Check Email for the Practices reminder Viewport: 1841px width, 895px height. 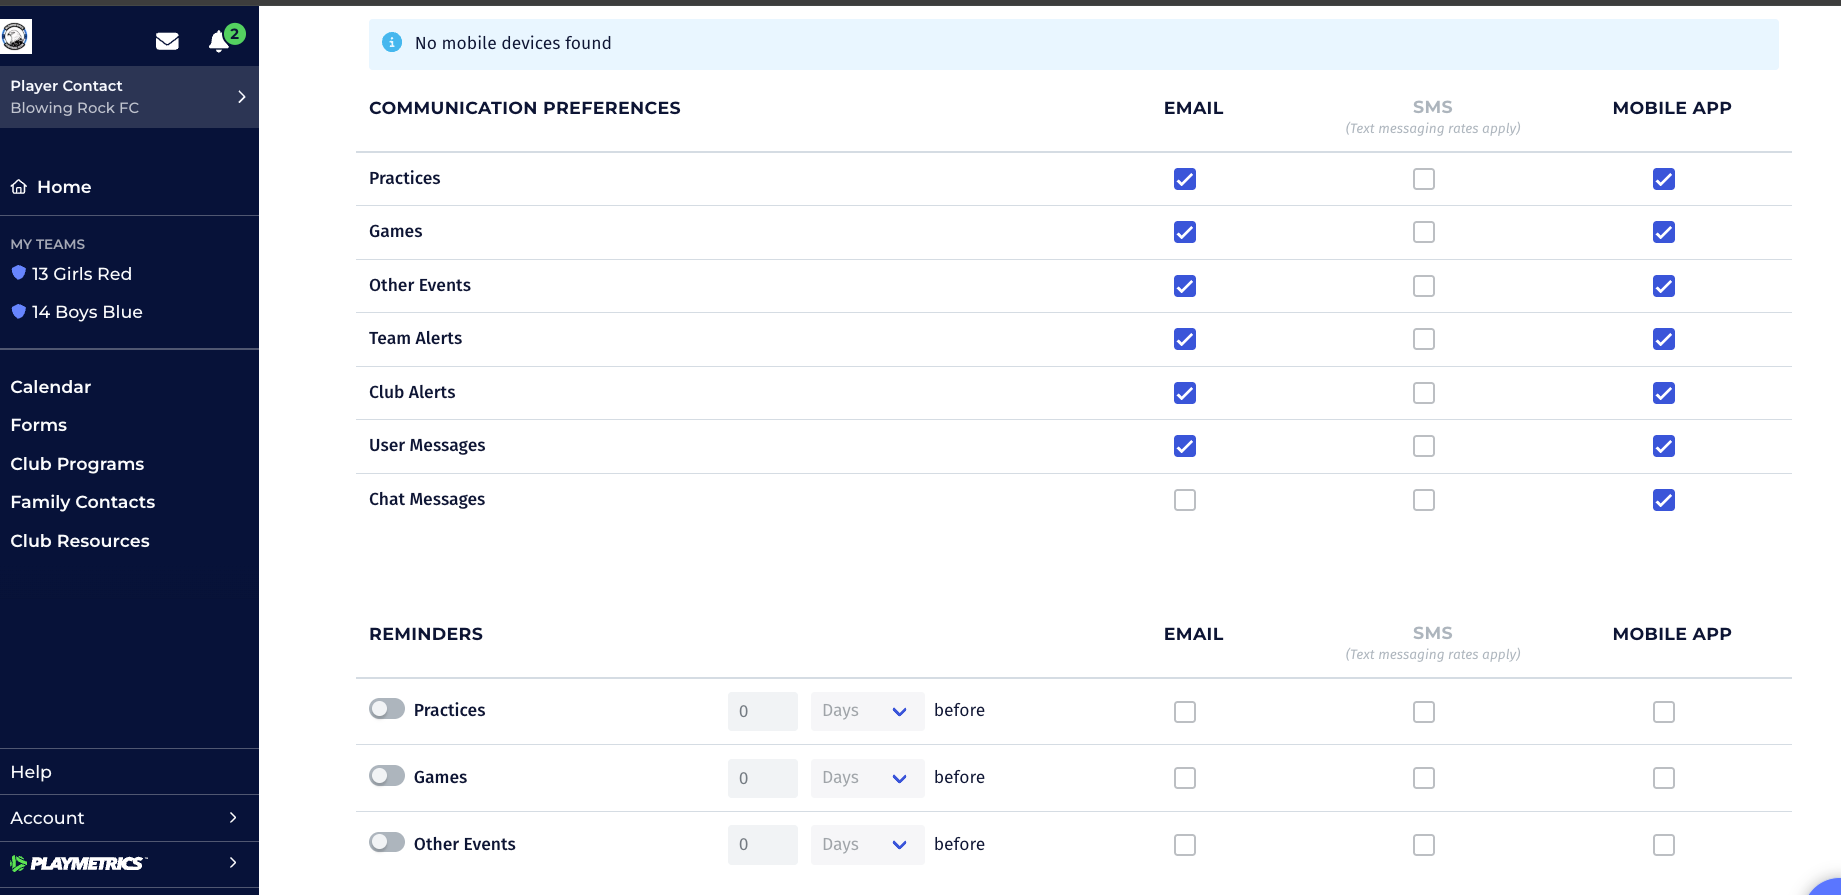1185,712
